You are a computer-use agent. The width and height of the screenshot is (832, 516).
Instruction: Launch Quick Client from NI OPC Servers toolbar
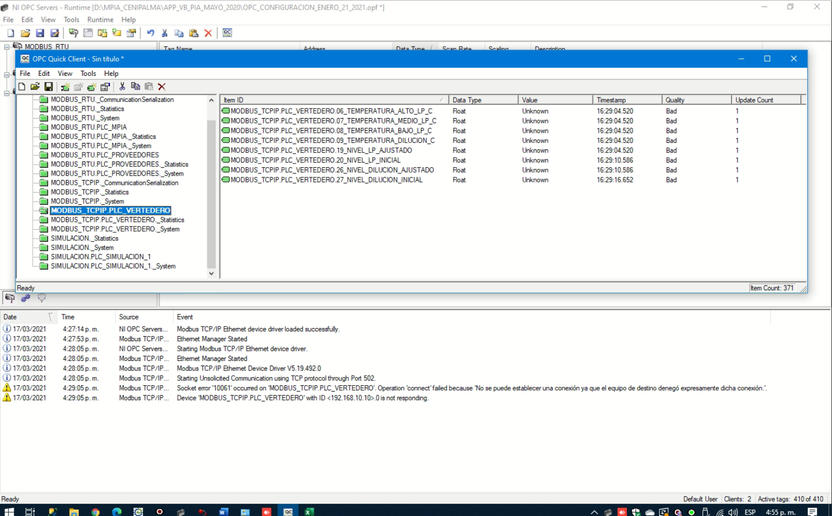pos(227,33)
